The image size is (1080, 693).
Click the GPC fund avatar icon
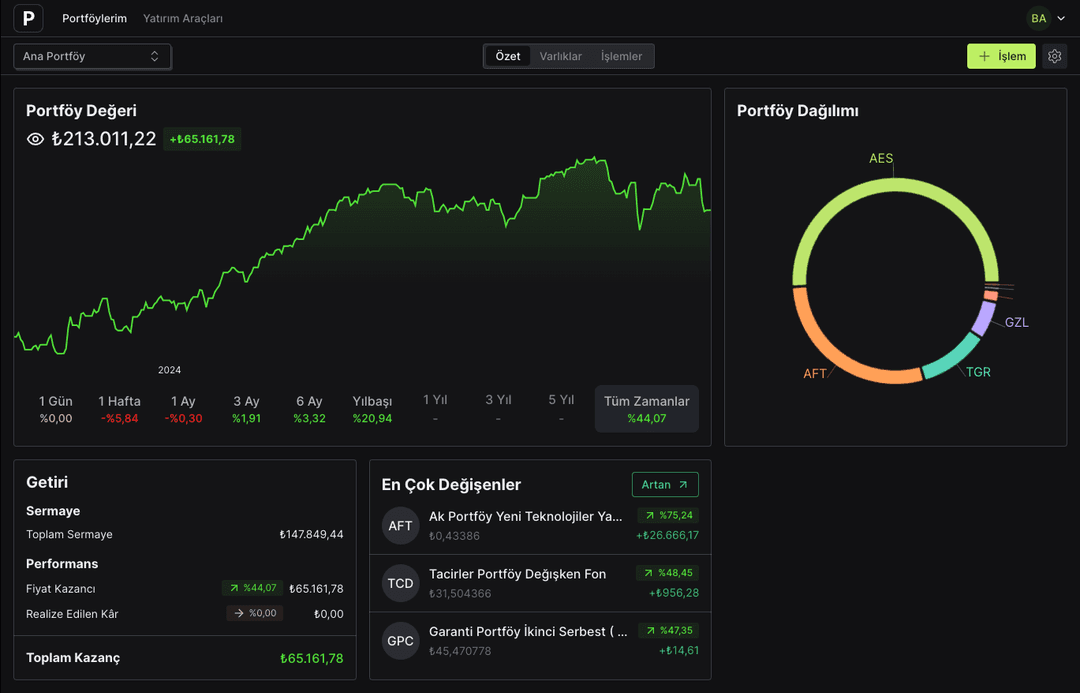pyautogui.click(x=400, y=641)
